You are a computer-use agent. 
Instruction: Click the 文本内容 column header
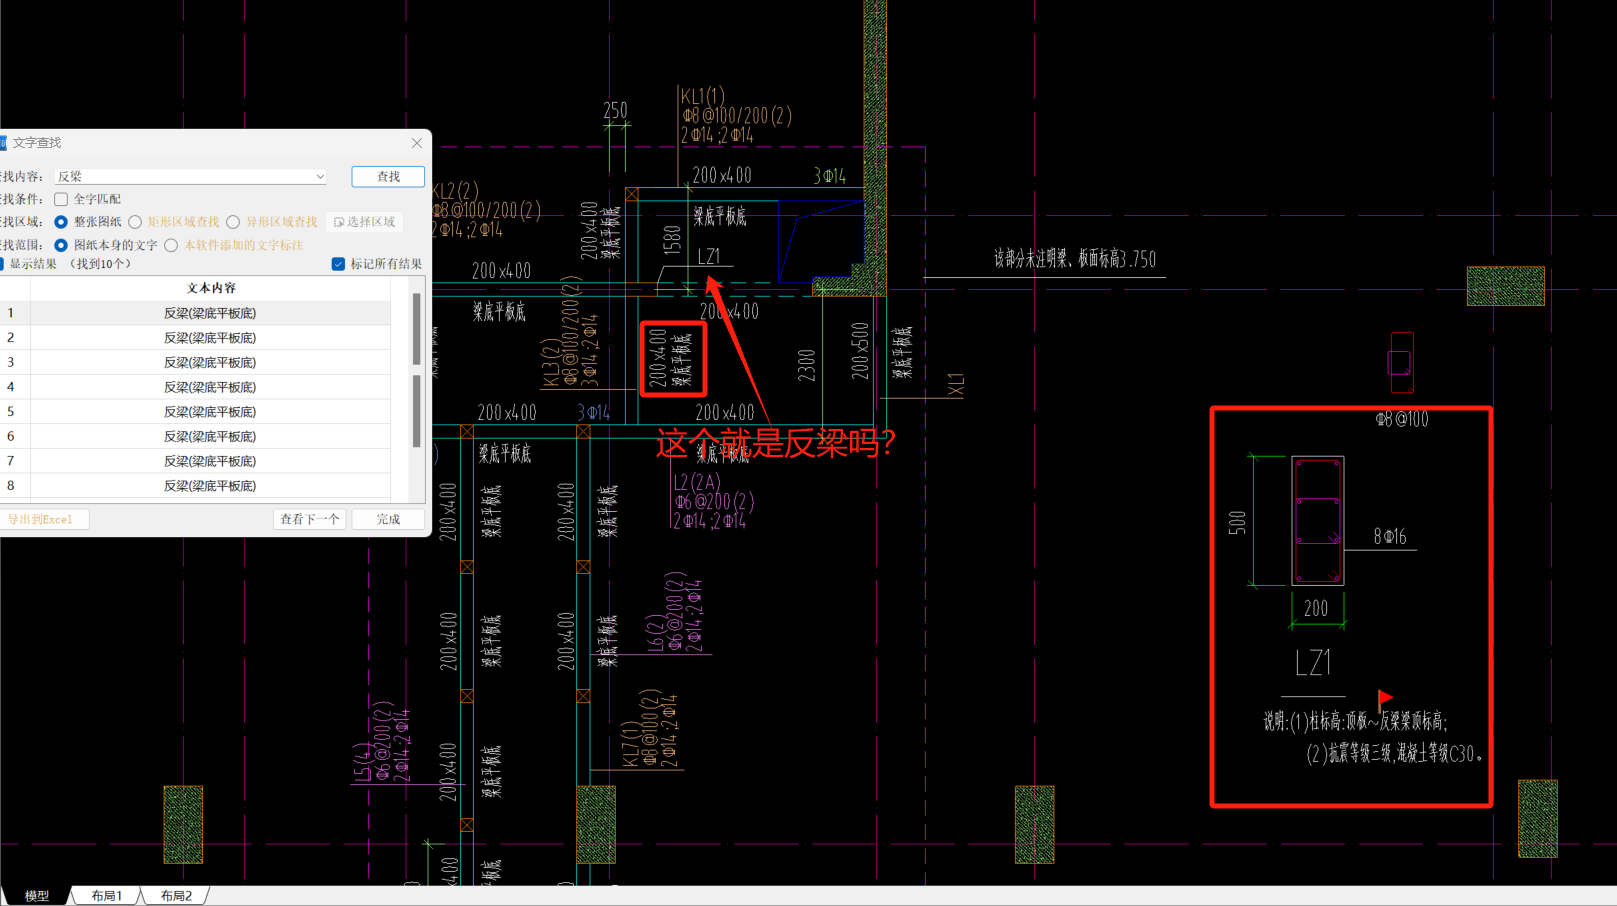pos(211,288)
